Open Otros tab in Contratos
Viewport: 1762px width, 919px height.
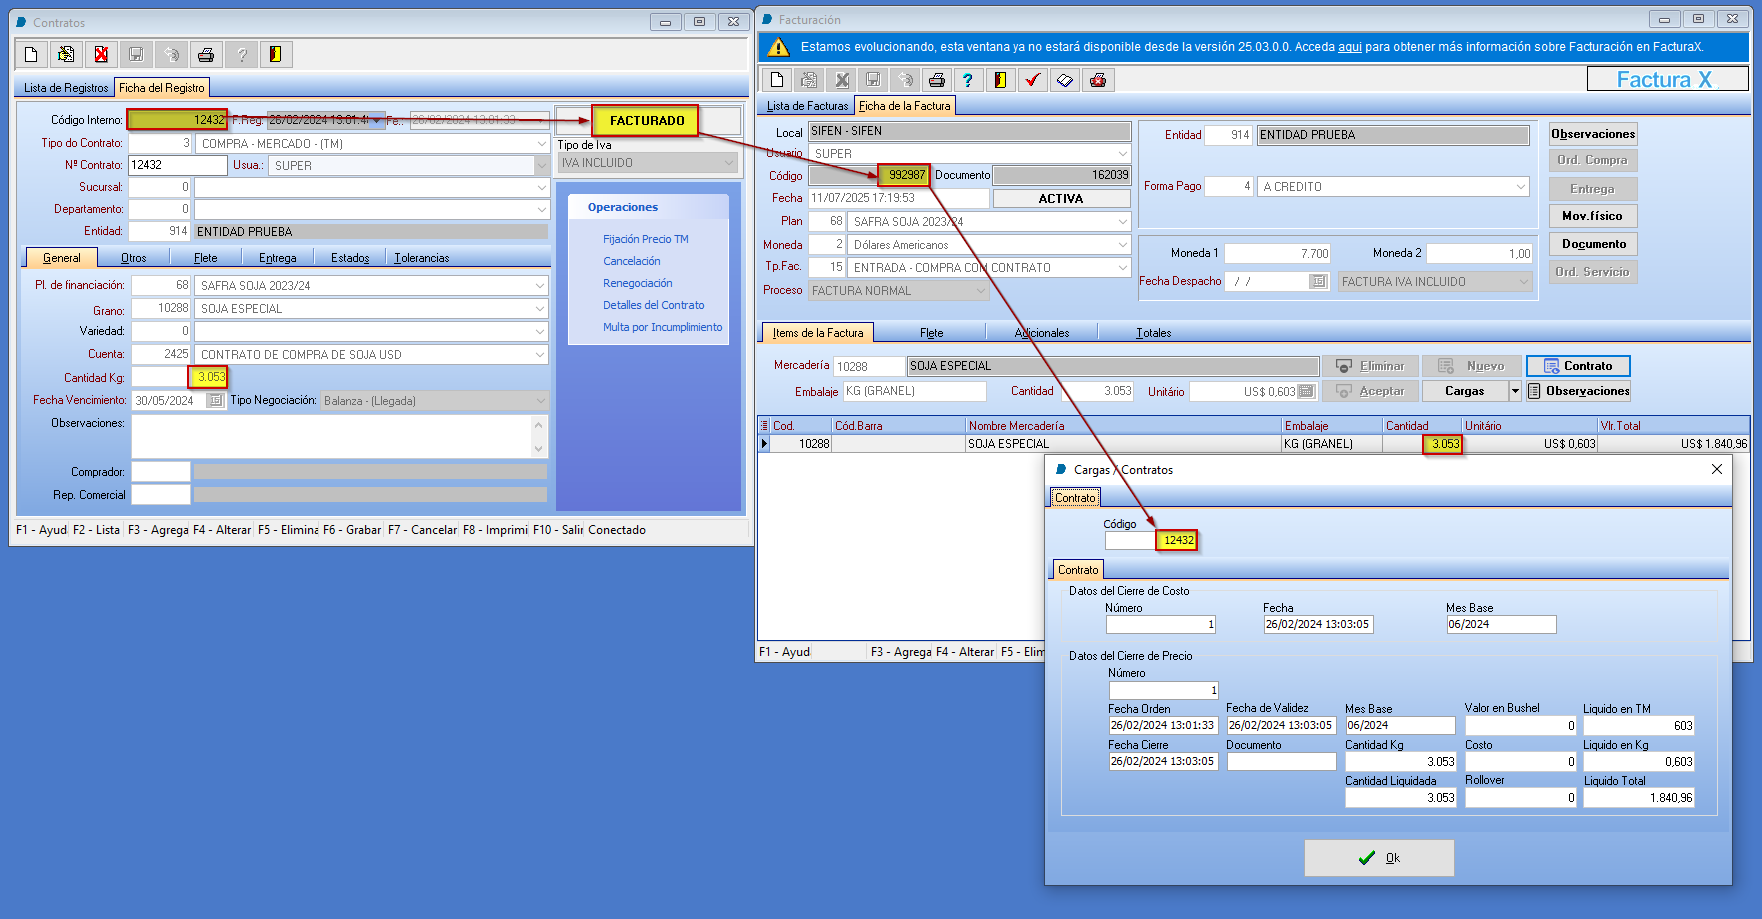(134, 258)
